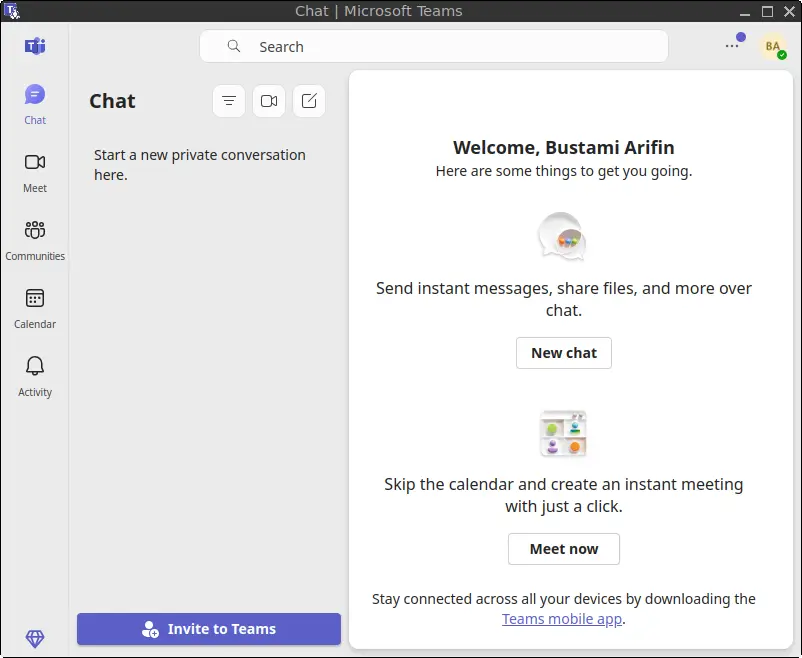Click the meeting grid illustration
This screenshot has height=658, width=802.
pos(563,433)
